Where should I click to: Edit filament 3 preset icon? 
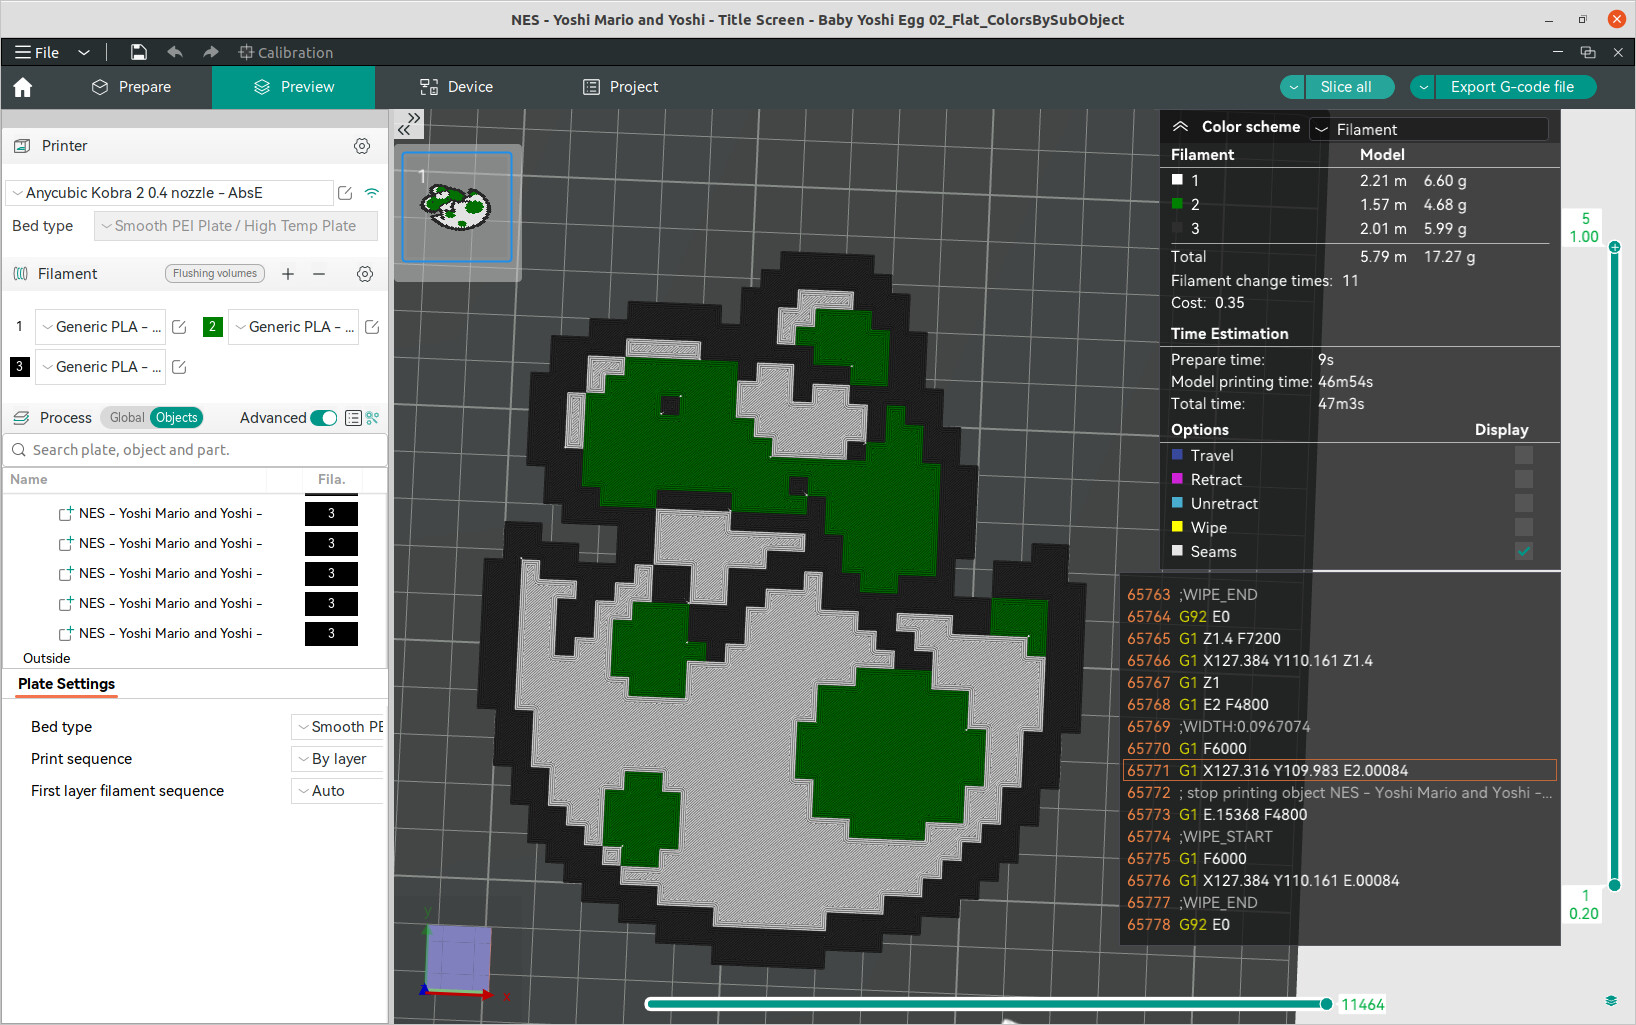click(179, 367)
